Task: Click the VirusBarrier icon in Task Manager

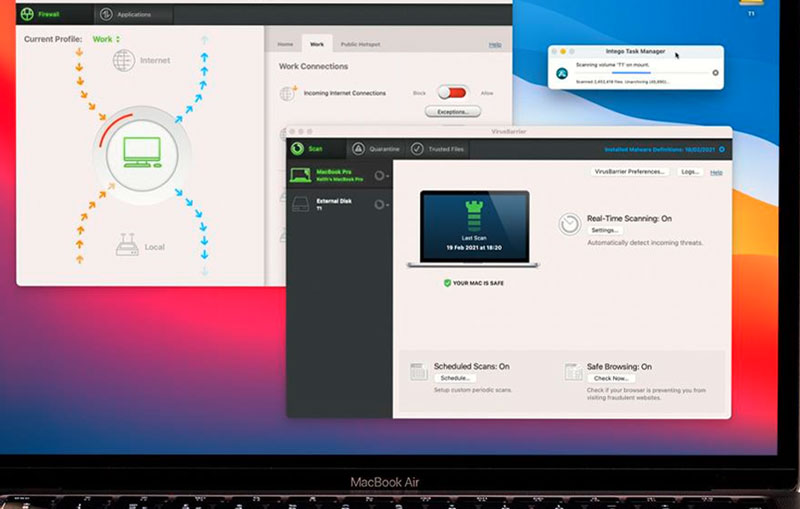Action: (562, 73)
